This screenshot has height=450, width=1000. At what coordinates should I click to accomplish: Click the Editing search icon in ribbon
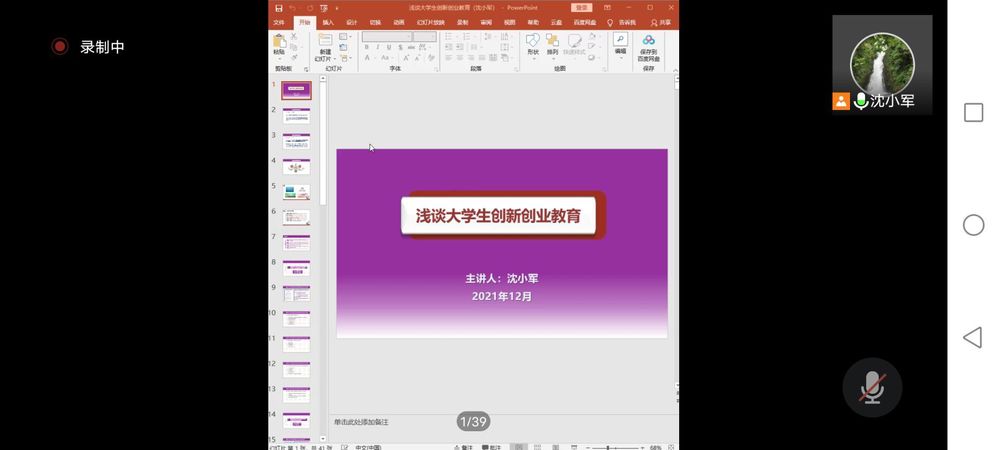tap(620, 40)
